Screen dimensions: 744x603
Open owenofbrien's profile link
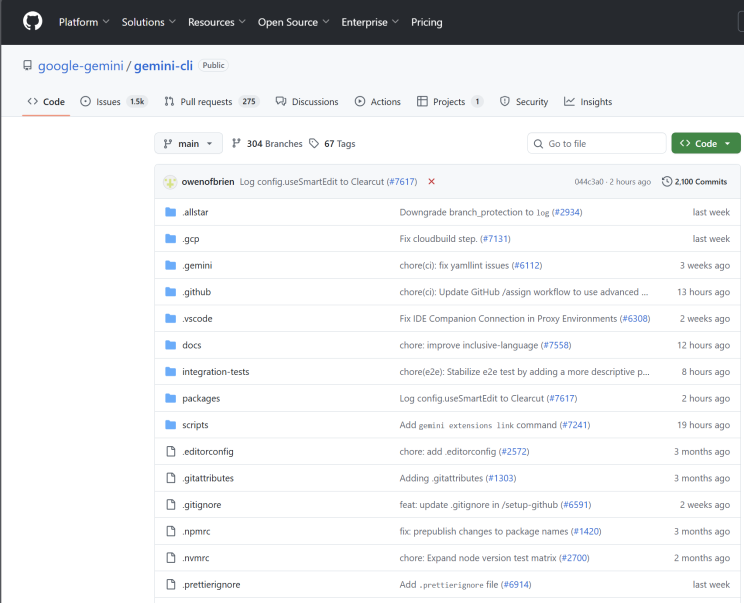[208, 182]
